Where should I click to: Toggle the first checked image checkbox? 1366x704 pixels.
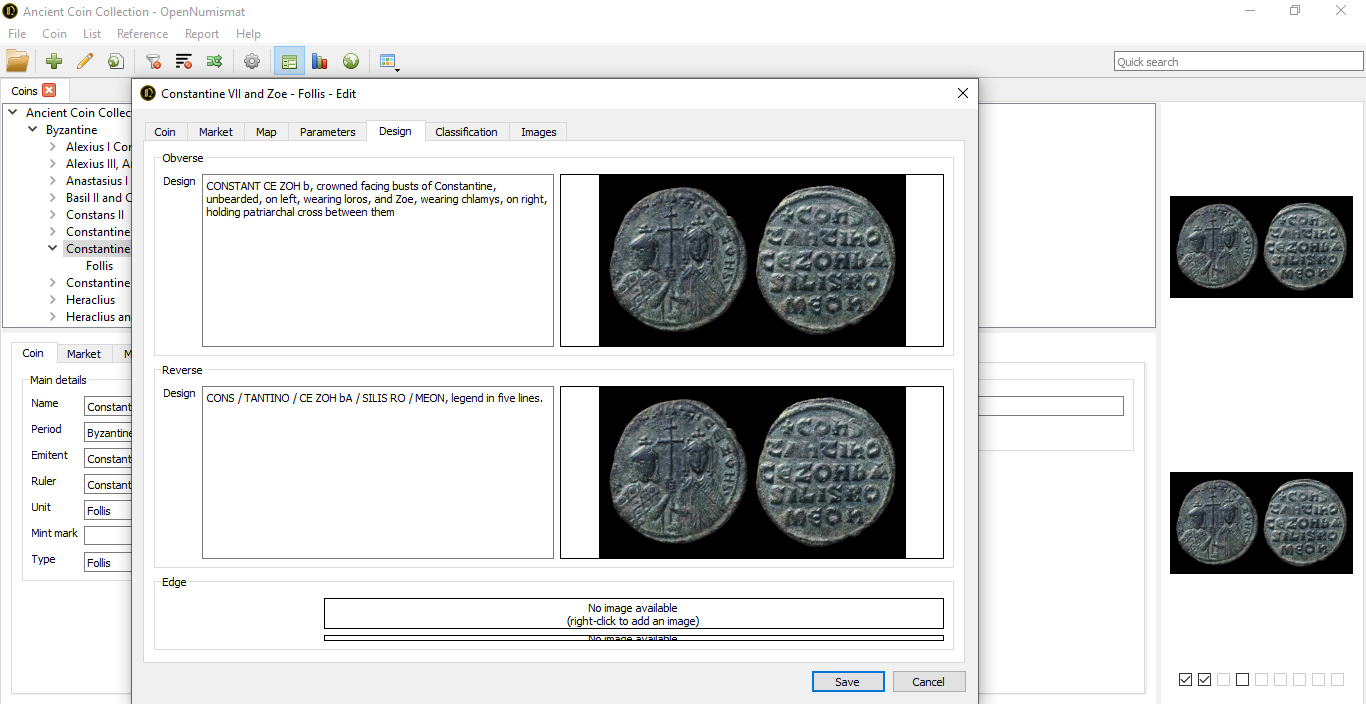[x=1186, y=680]
